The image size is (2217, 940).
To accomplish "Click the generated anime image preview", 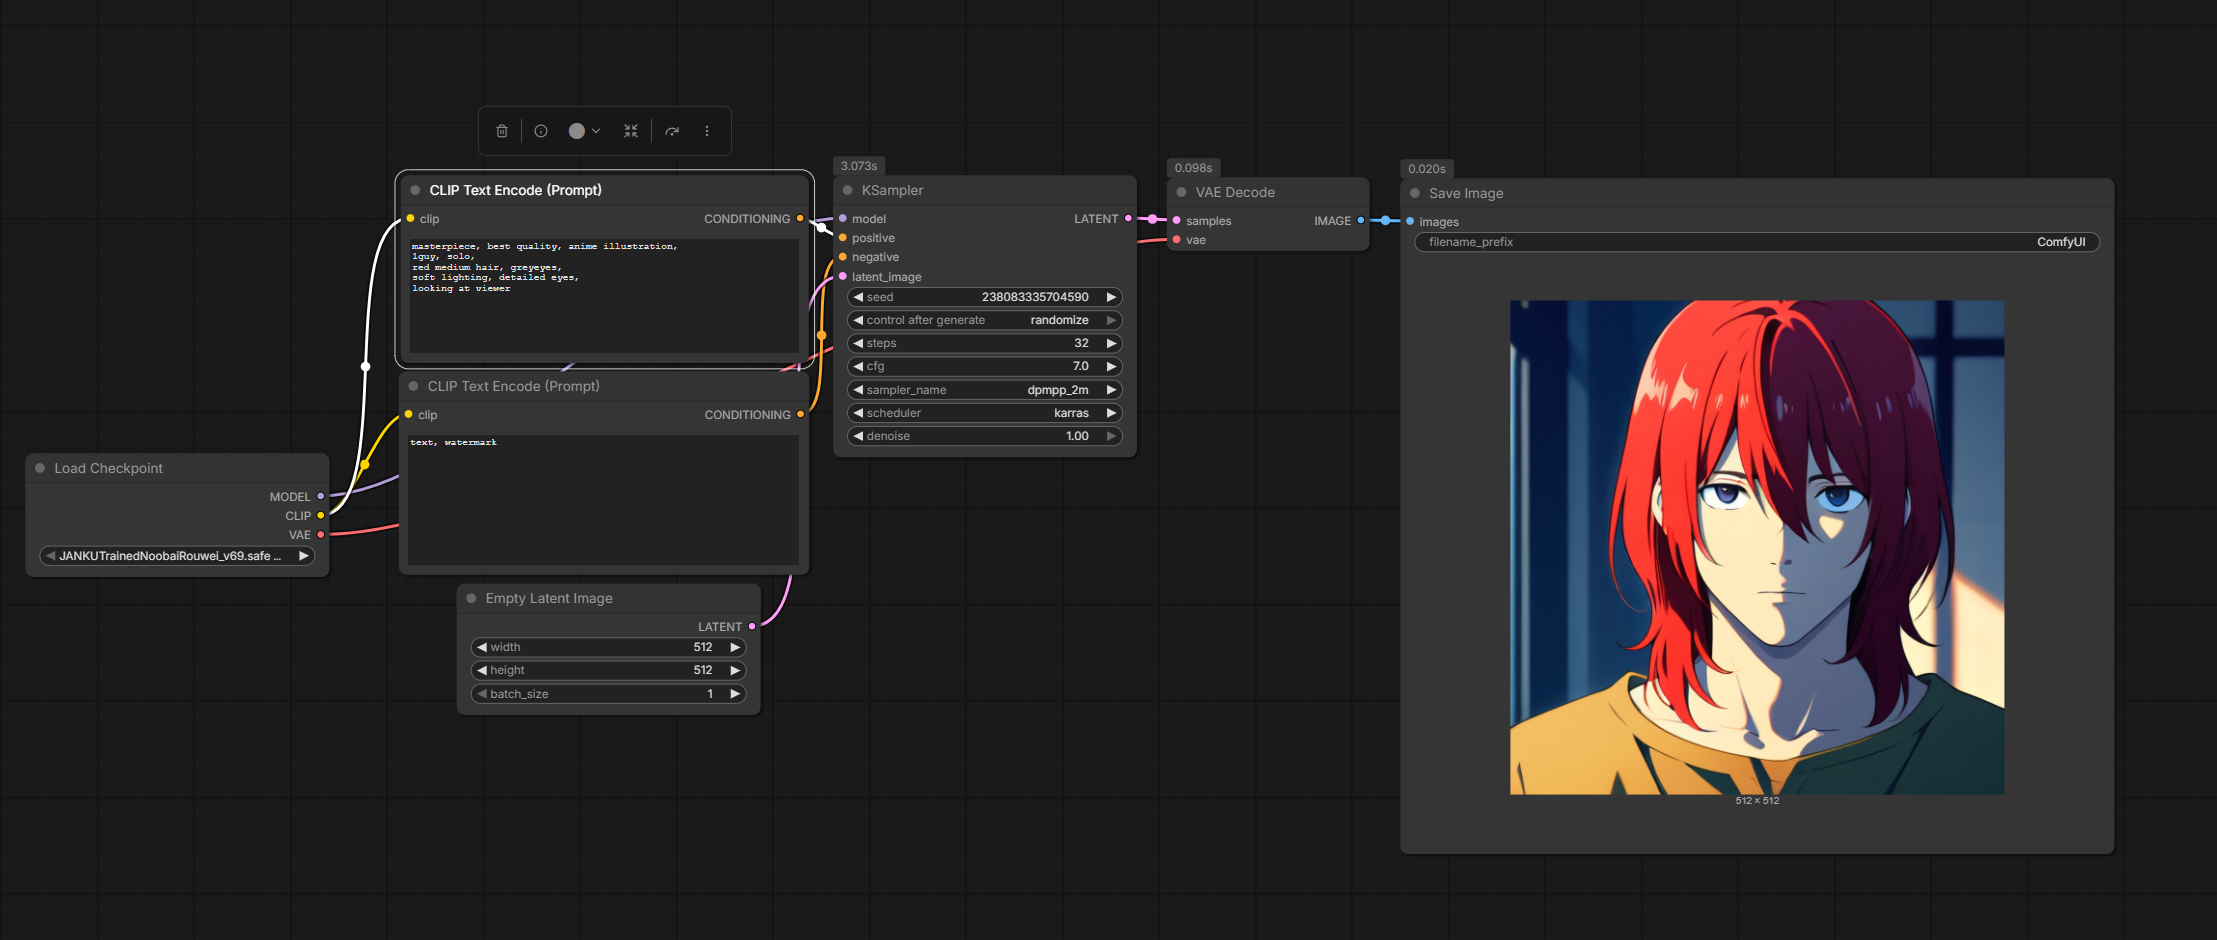I will click(1756, 547).
